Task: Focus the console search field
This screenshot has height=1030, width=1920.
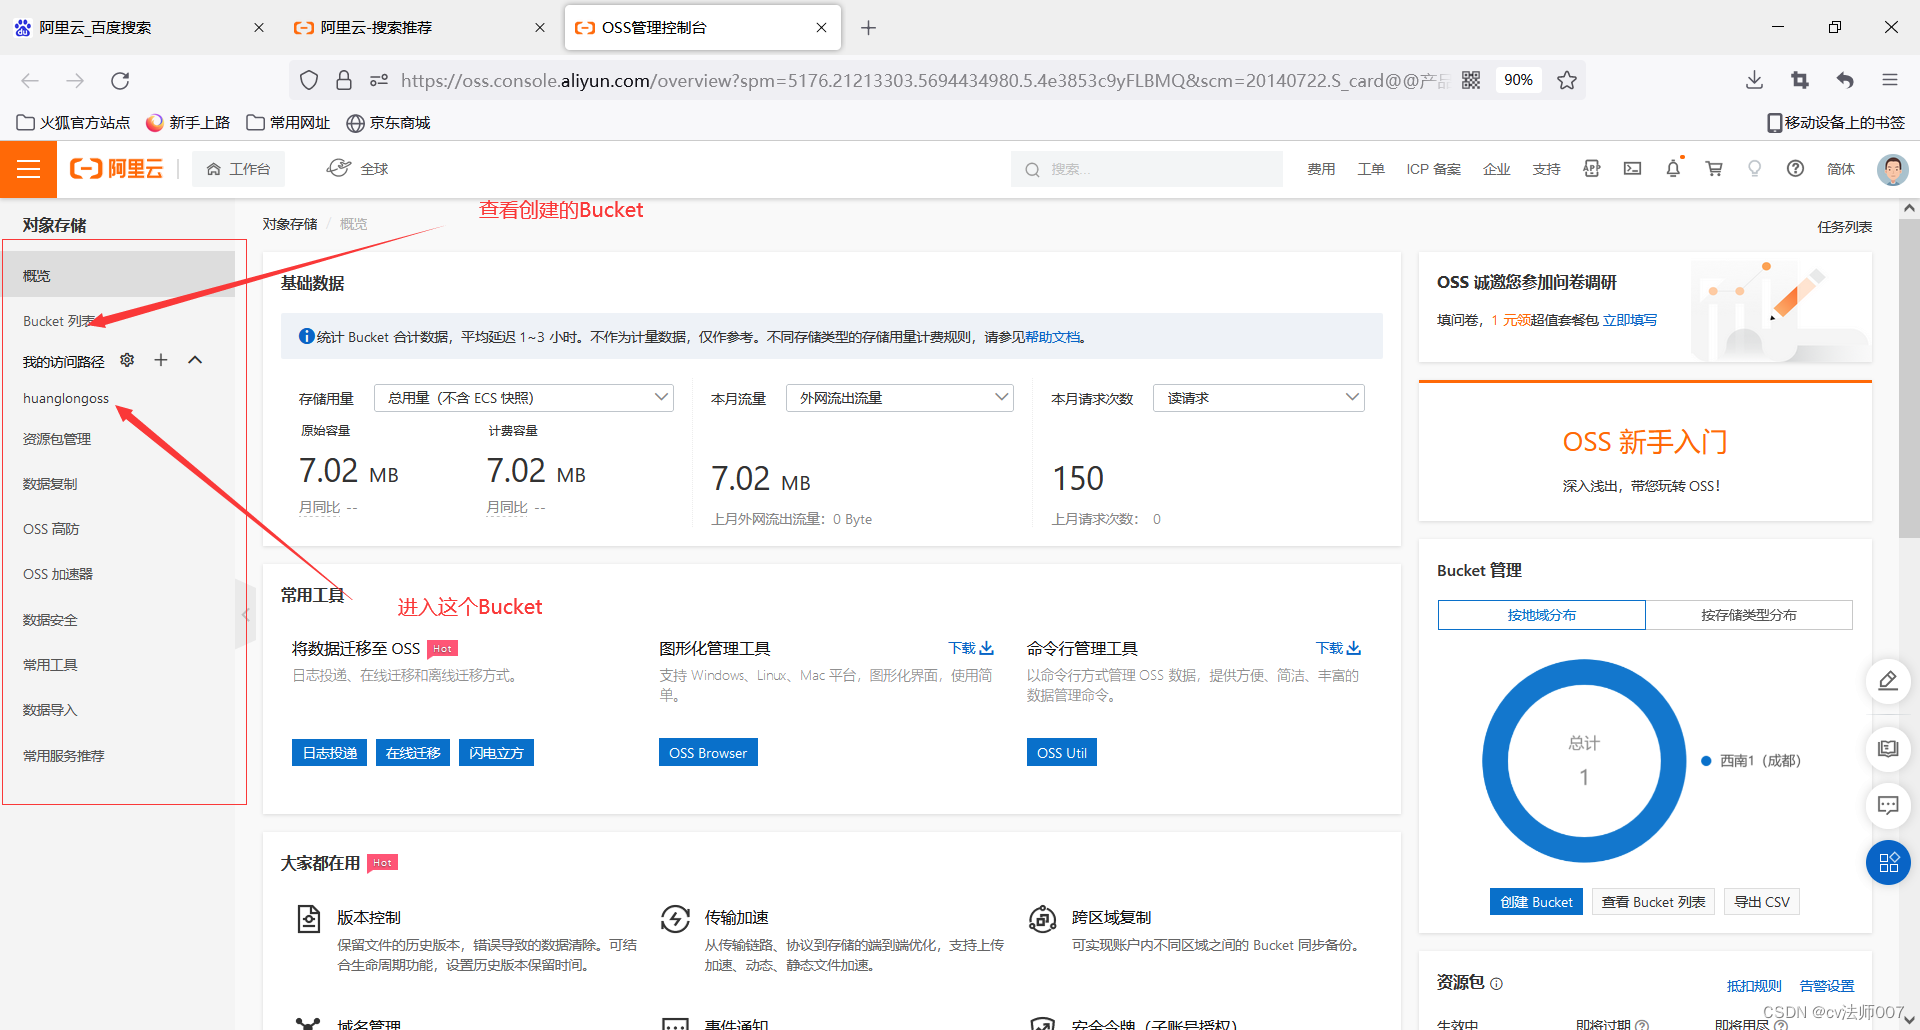Action: [x=1146, y=169]
